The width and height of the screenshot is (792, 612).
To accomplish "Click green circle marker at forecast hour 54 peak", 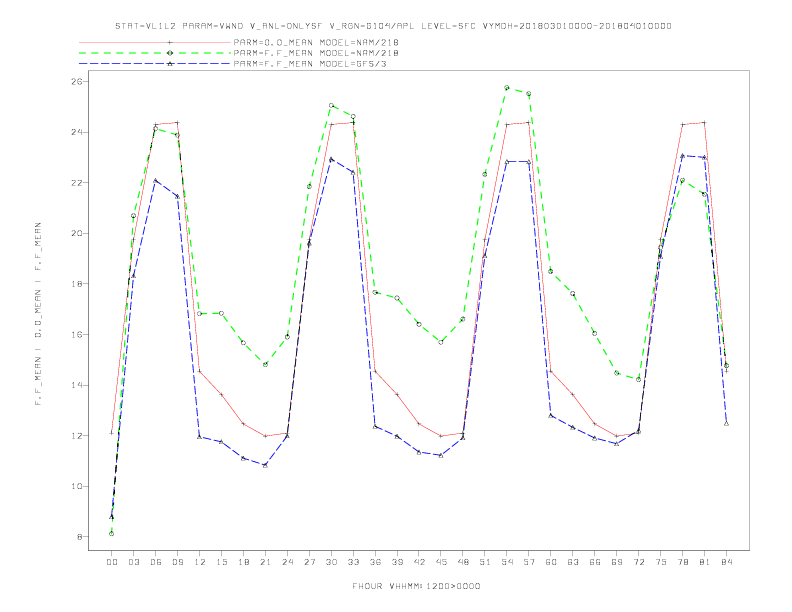I will (507, 88).
